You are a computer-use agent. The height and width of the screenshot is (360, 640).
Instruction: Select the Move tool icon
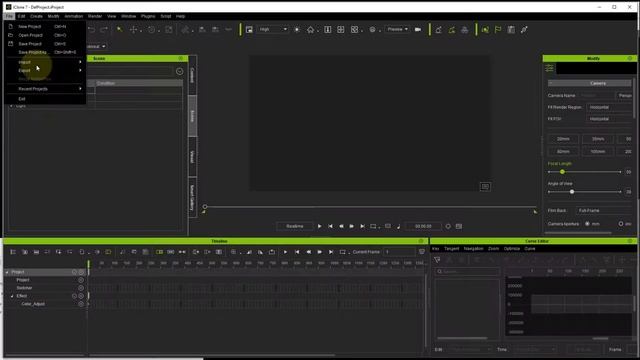pos(133,29)
